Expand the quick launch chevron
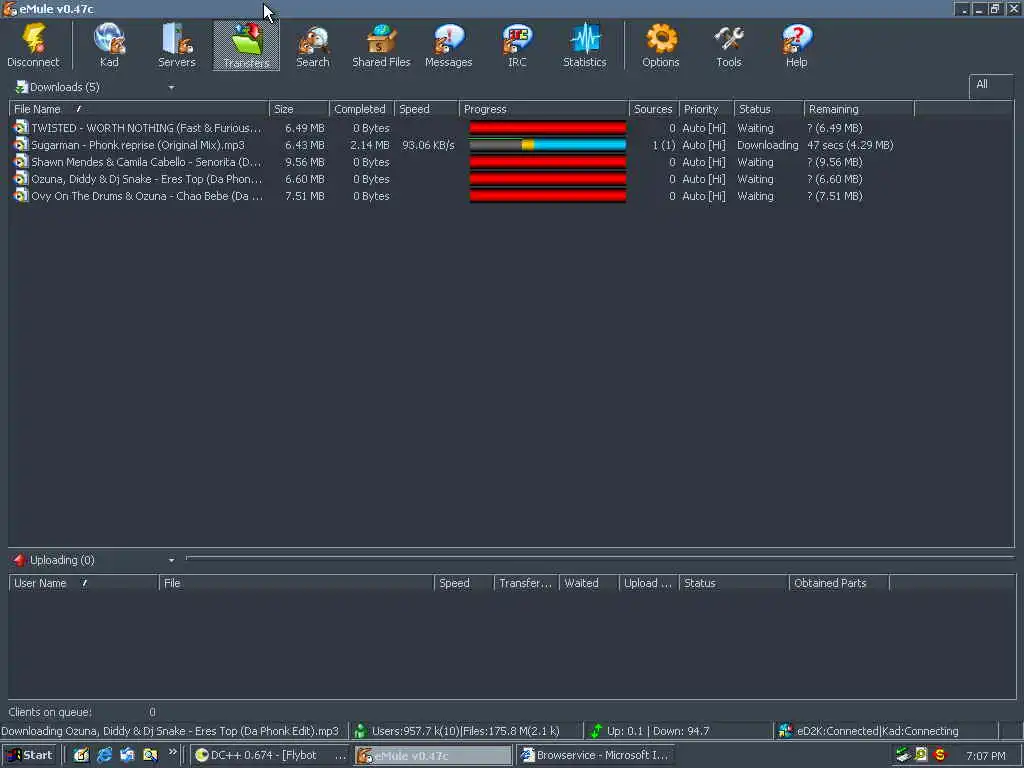This screenshot has height=768, width=1024. [x=172, y=752]
